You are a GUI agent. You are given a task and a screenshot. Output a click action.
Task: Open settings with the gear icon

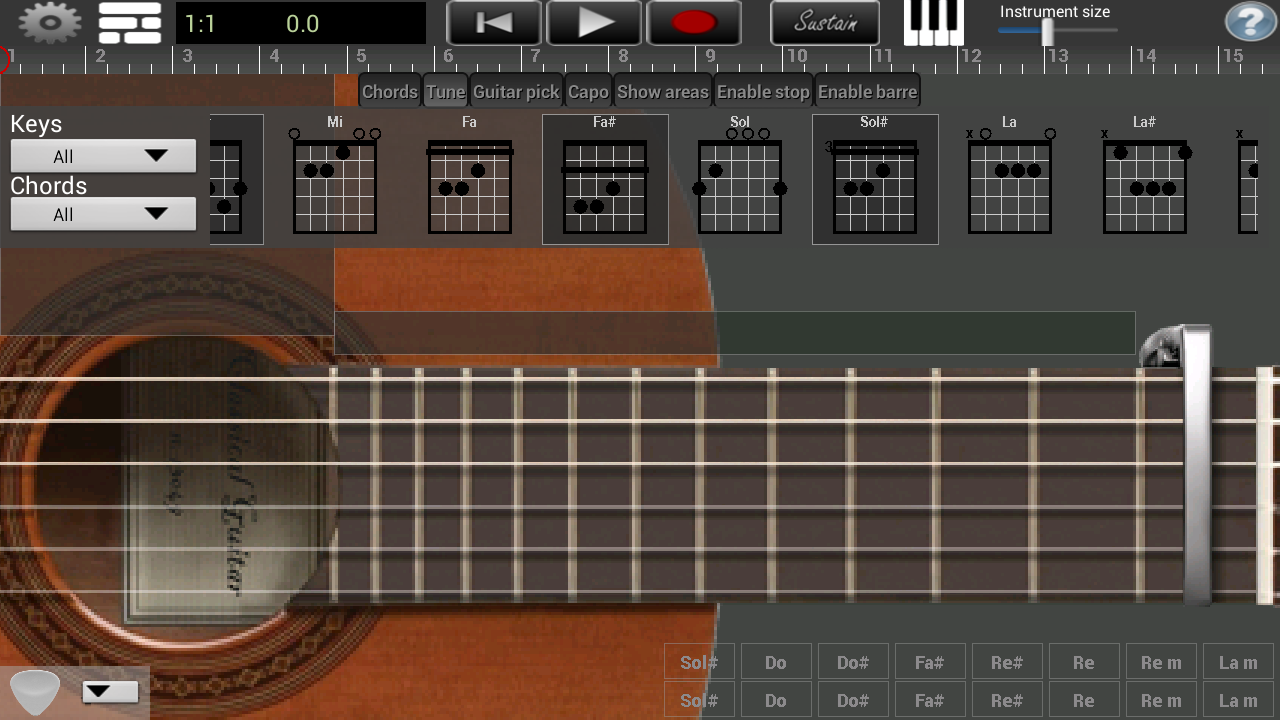(x=50, y=23)
